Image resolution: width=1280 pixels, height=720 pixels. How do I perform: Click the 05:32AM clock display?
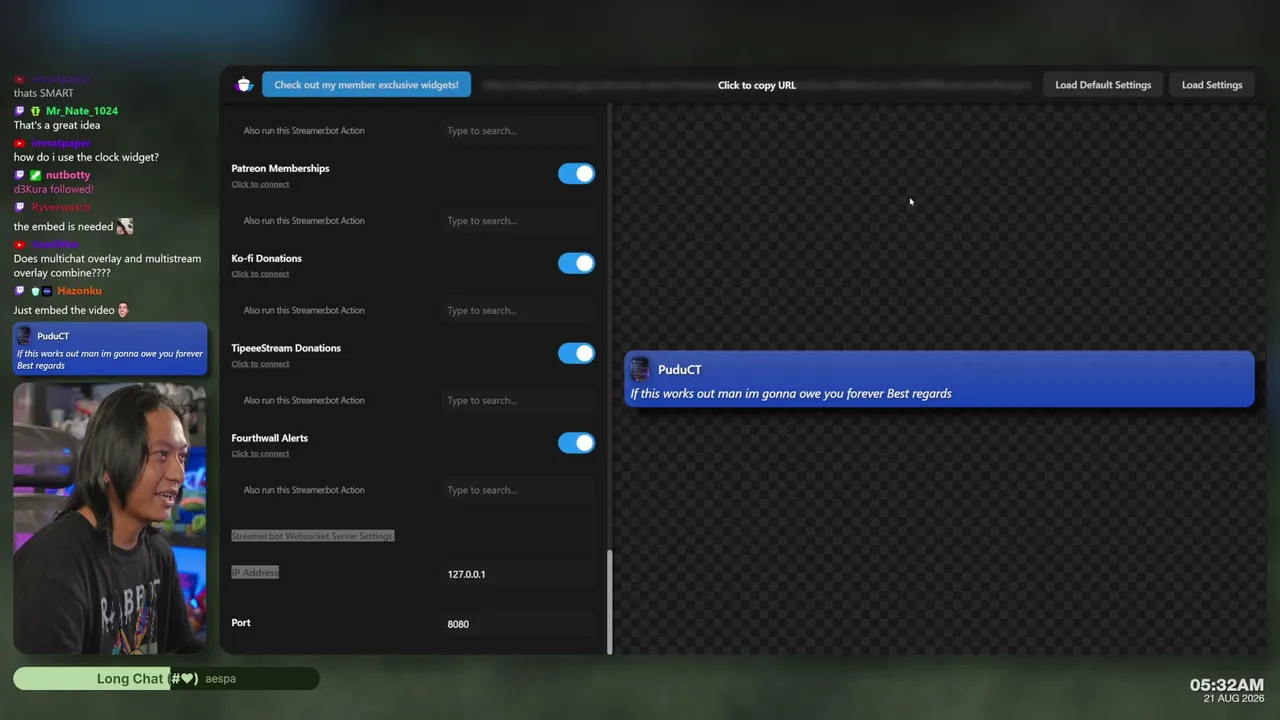coord(1227,685)
